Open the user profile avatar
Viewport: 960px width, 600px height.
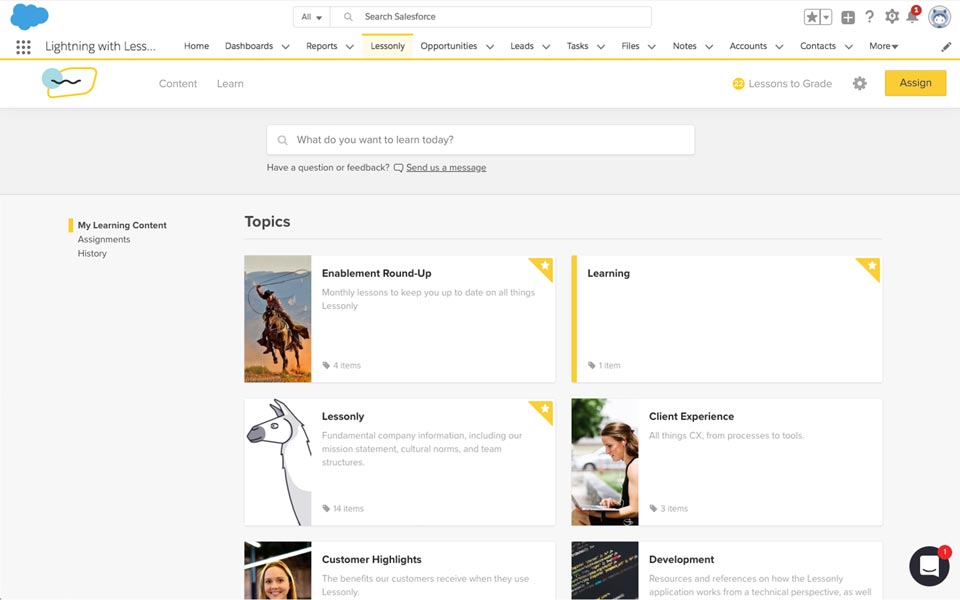coord(939,17)
